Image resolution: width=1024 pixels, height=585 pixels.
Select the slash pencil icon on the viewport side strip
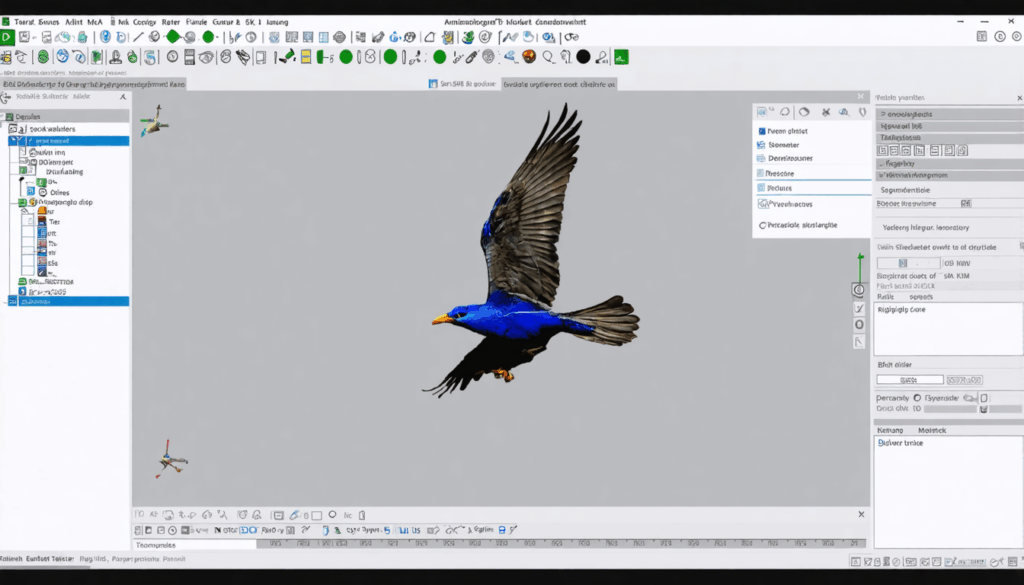tap(859, 308)
